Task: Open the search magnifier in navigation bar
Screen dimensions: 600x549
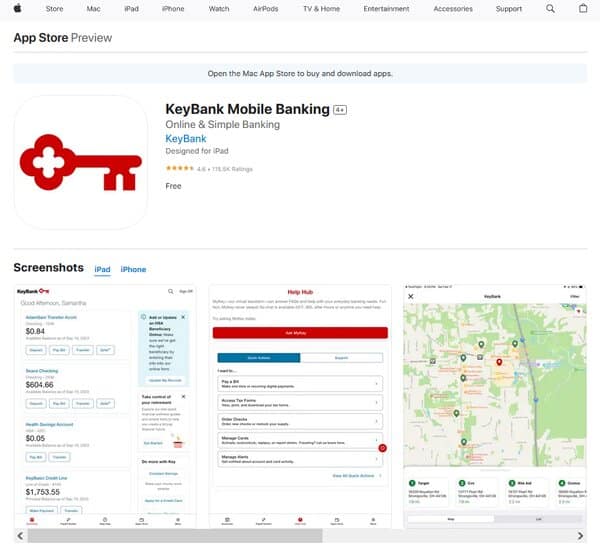Action: [550, 8]
